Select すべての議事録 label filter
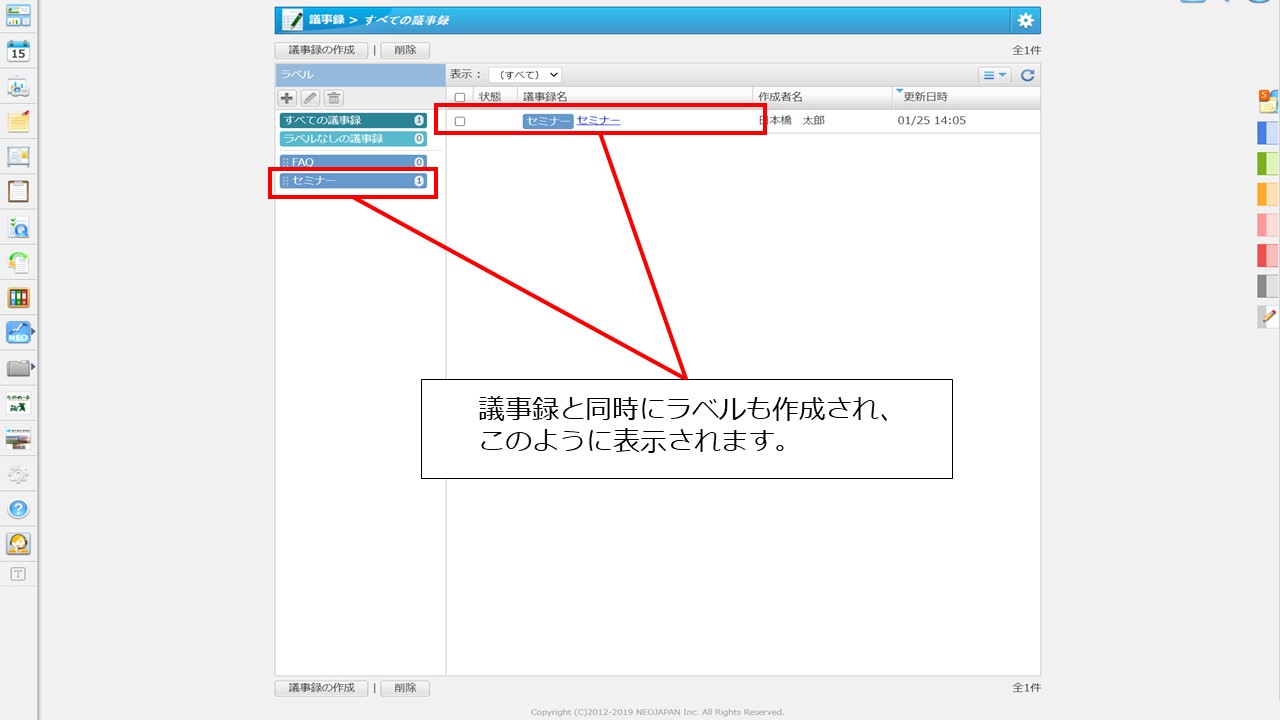 click(x=354, y=120)
